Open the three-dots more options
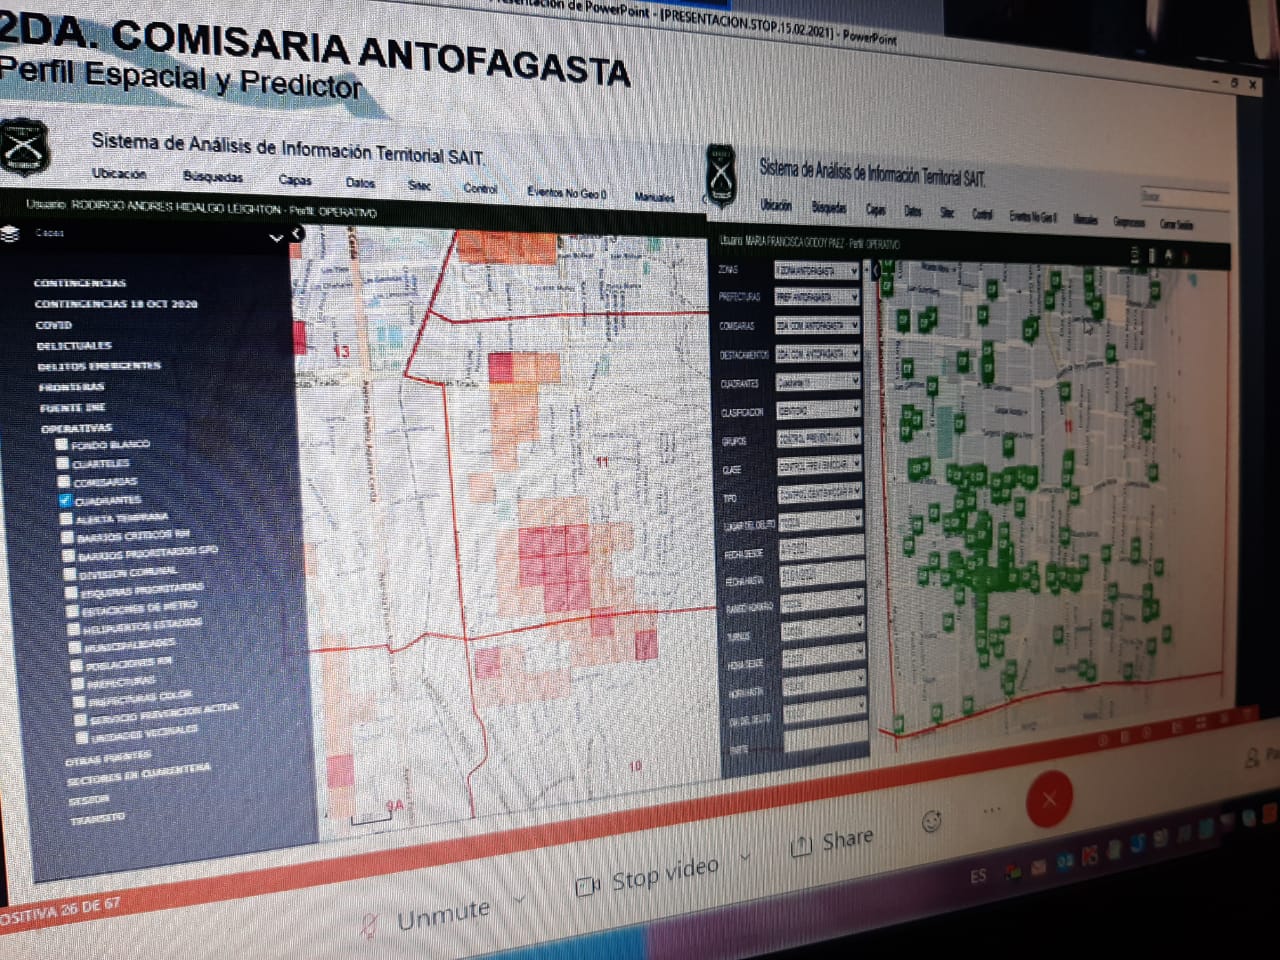Screen dimensions: 1280x960 pyautogui.click(x=991, y=810)
